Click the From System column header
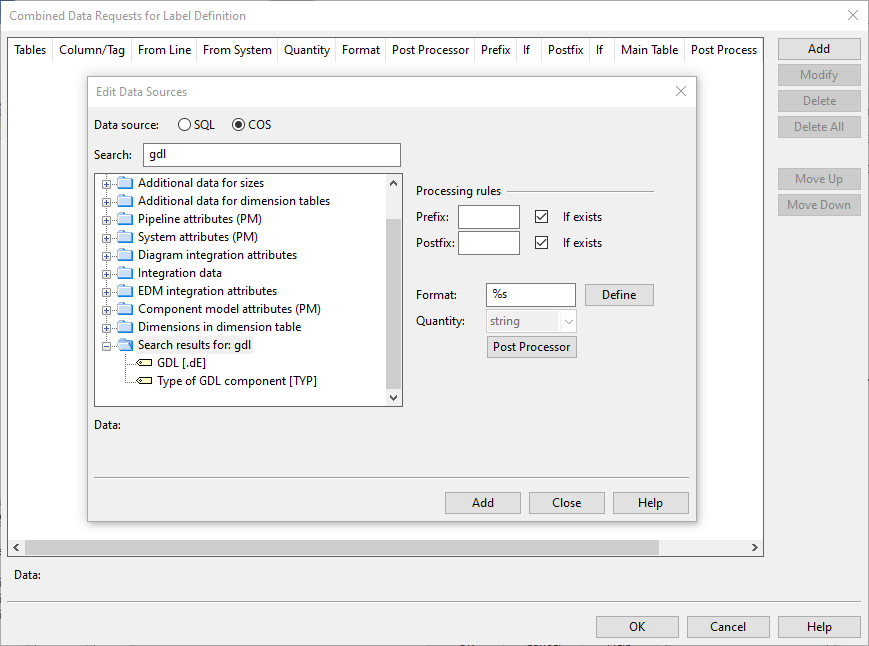Viewport: 869px width, 646px height. coord(237,50)
